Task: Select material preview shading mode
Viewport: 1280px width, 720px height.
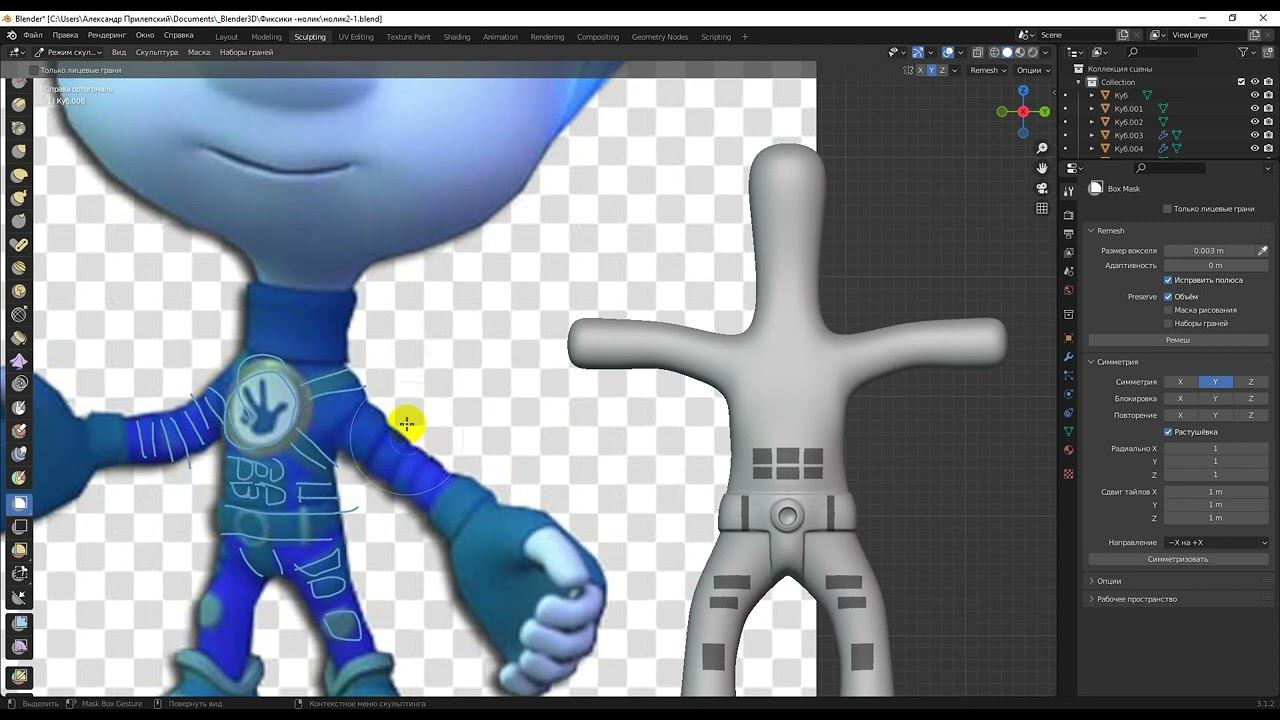Action: point(1020,52)
